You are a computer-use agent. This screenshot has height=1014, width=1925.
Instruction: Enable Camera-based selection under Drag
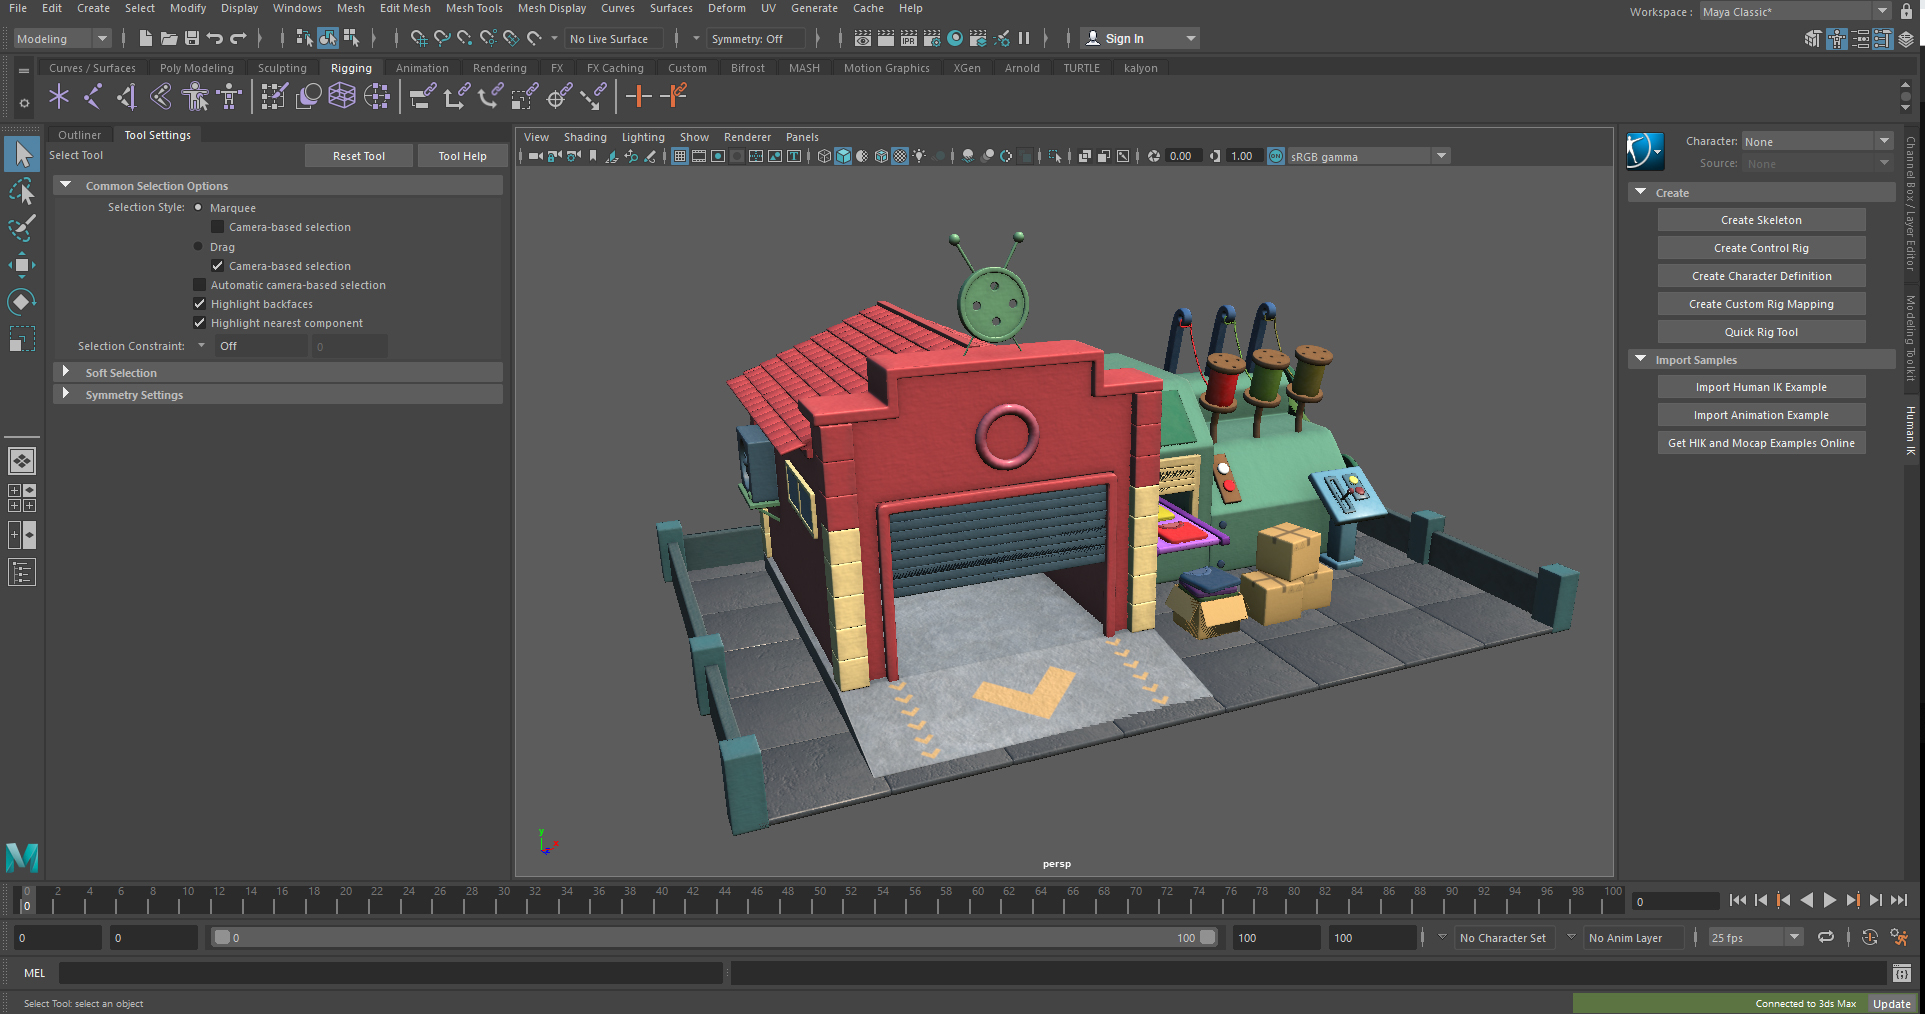click(x=217, y=265)
